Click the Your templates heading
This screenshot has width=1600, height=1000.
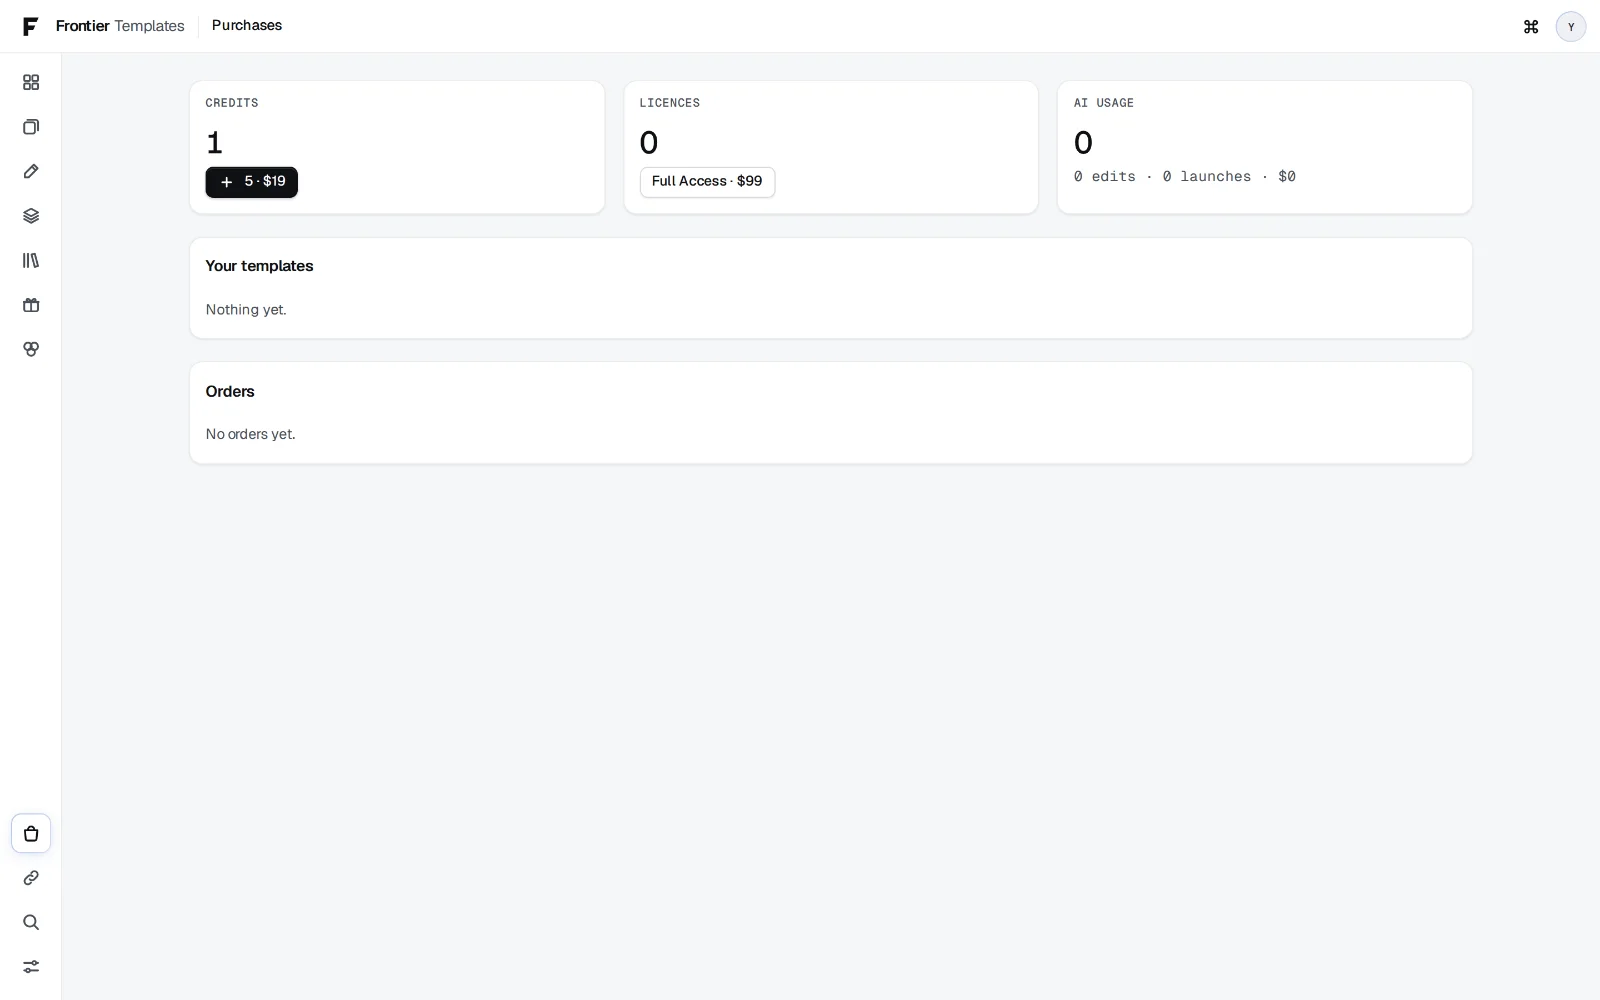(x=260, y=266)
